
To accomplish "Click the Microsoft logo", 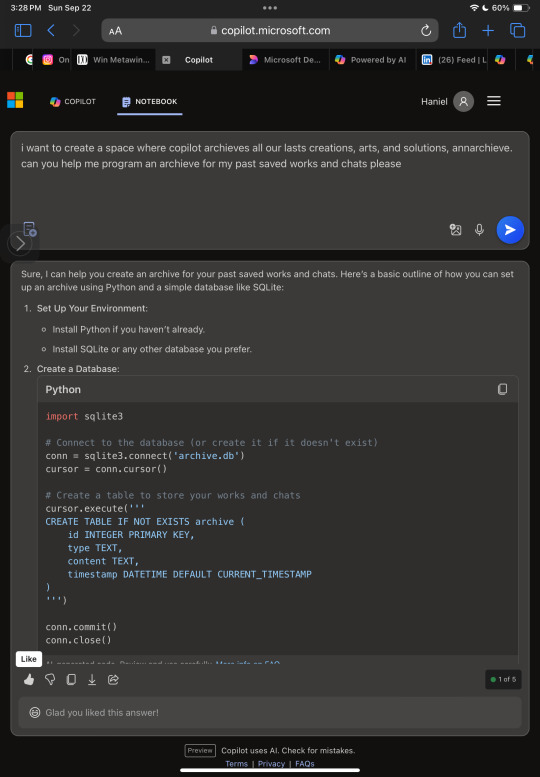I will click(15, 100).
